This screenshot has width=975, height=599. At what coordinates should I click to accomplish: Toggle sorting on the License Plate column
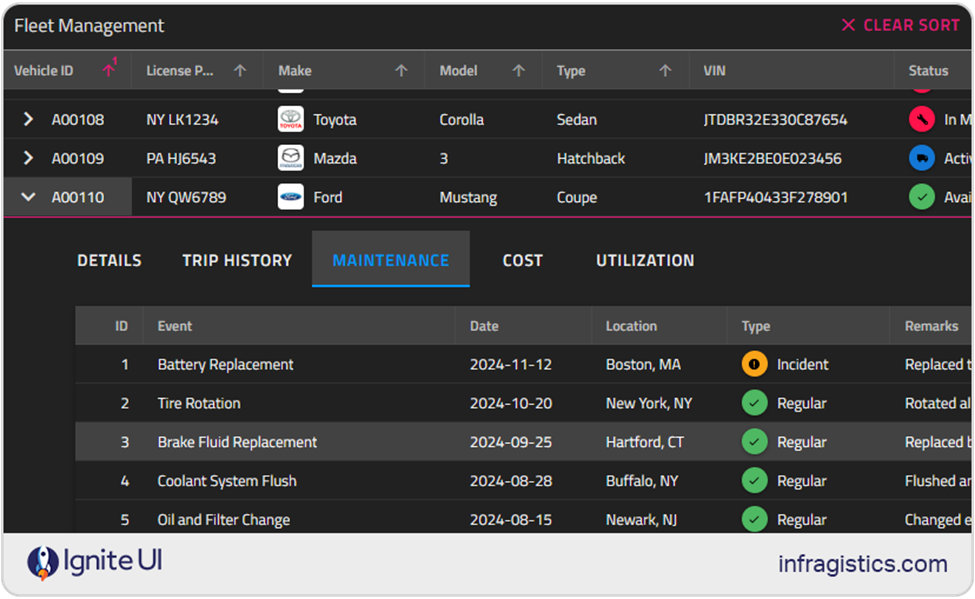pos(239,70)
